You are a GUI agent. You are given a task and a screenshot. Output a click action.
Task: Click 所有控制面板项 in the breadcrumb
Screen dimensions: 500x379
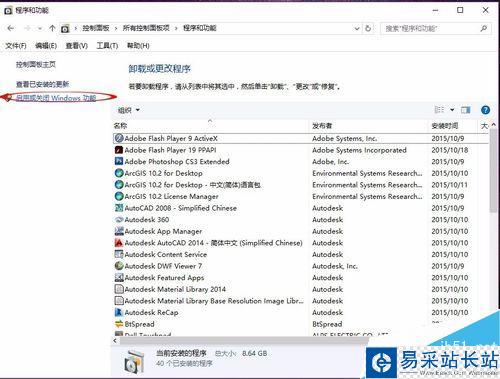[146, 28]
